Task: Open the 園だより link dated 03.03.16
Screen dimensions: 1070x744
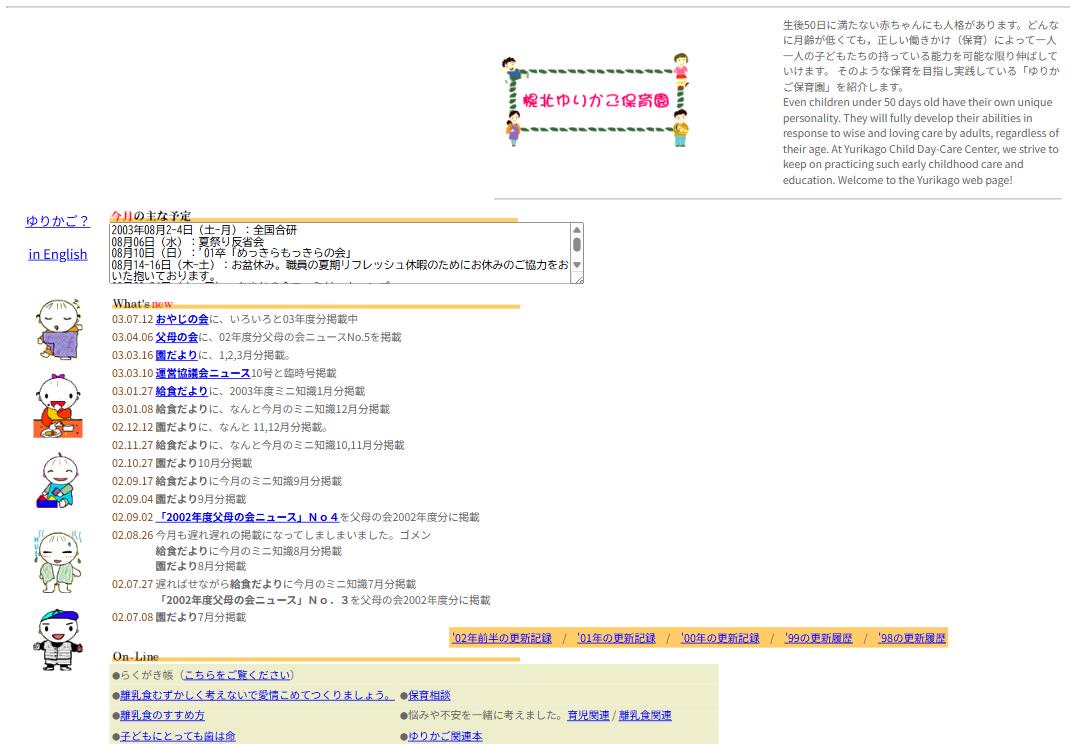Action: coord(177,355)
